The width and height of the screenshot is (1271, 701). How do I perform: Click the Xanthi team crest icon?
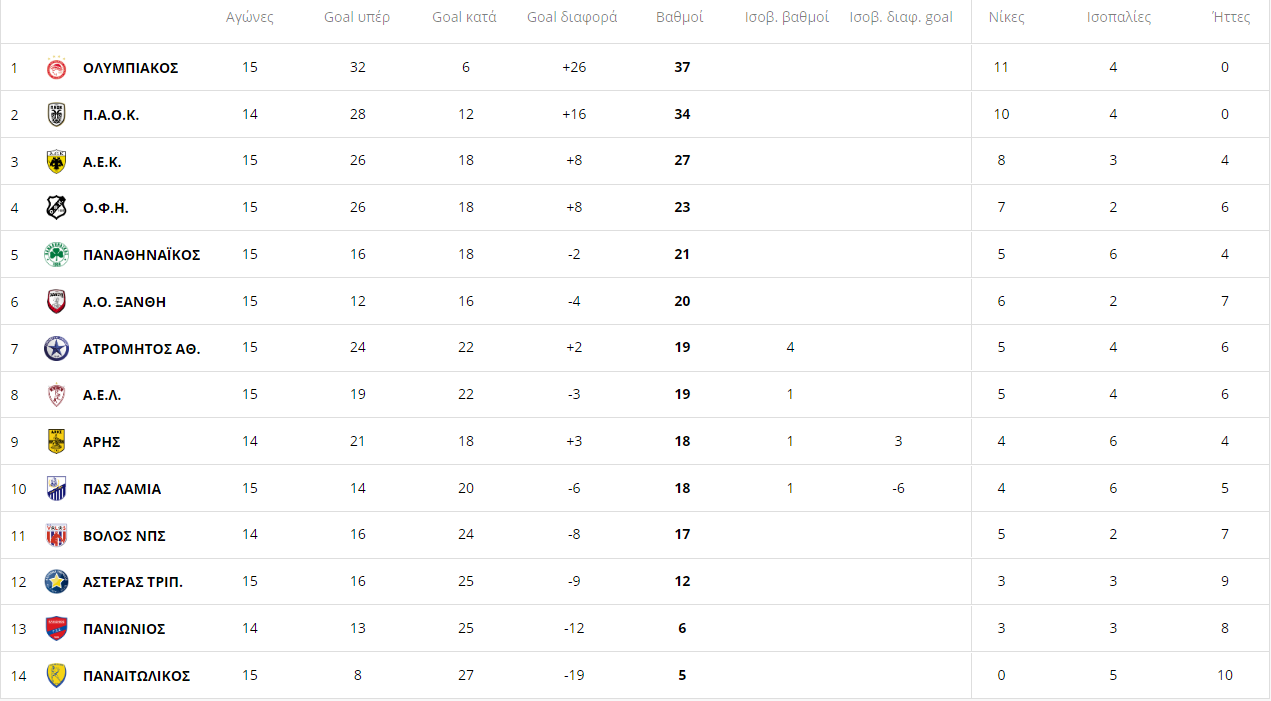coord(57,302)
